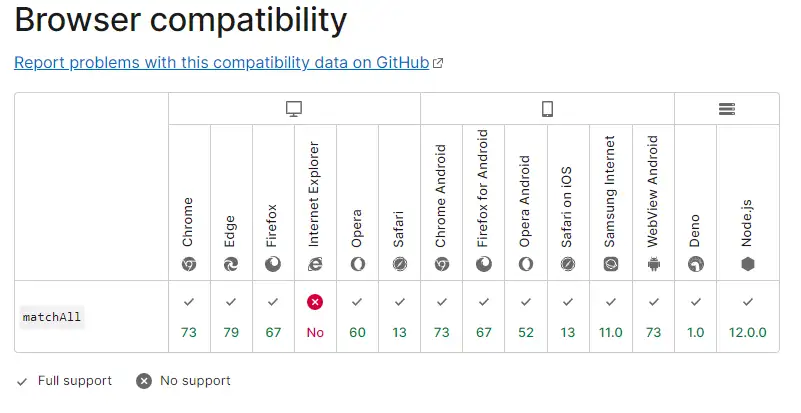Screen dimensions: 801x413
Task: Open the GitHub compatibility data report link
Action: (222, 62)
